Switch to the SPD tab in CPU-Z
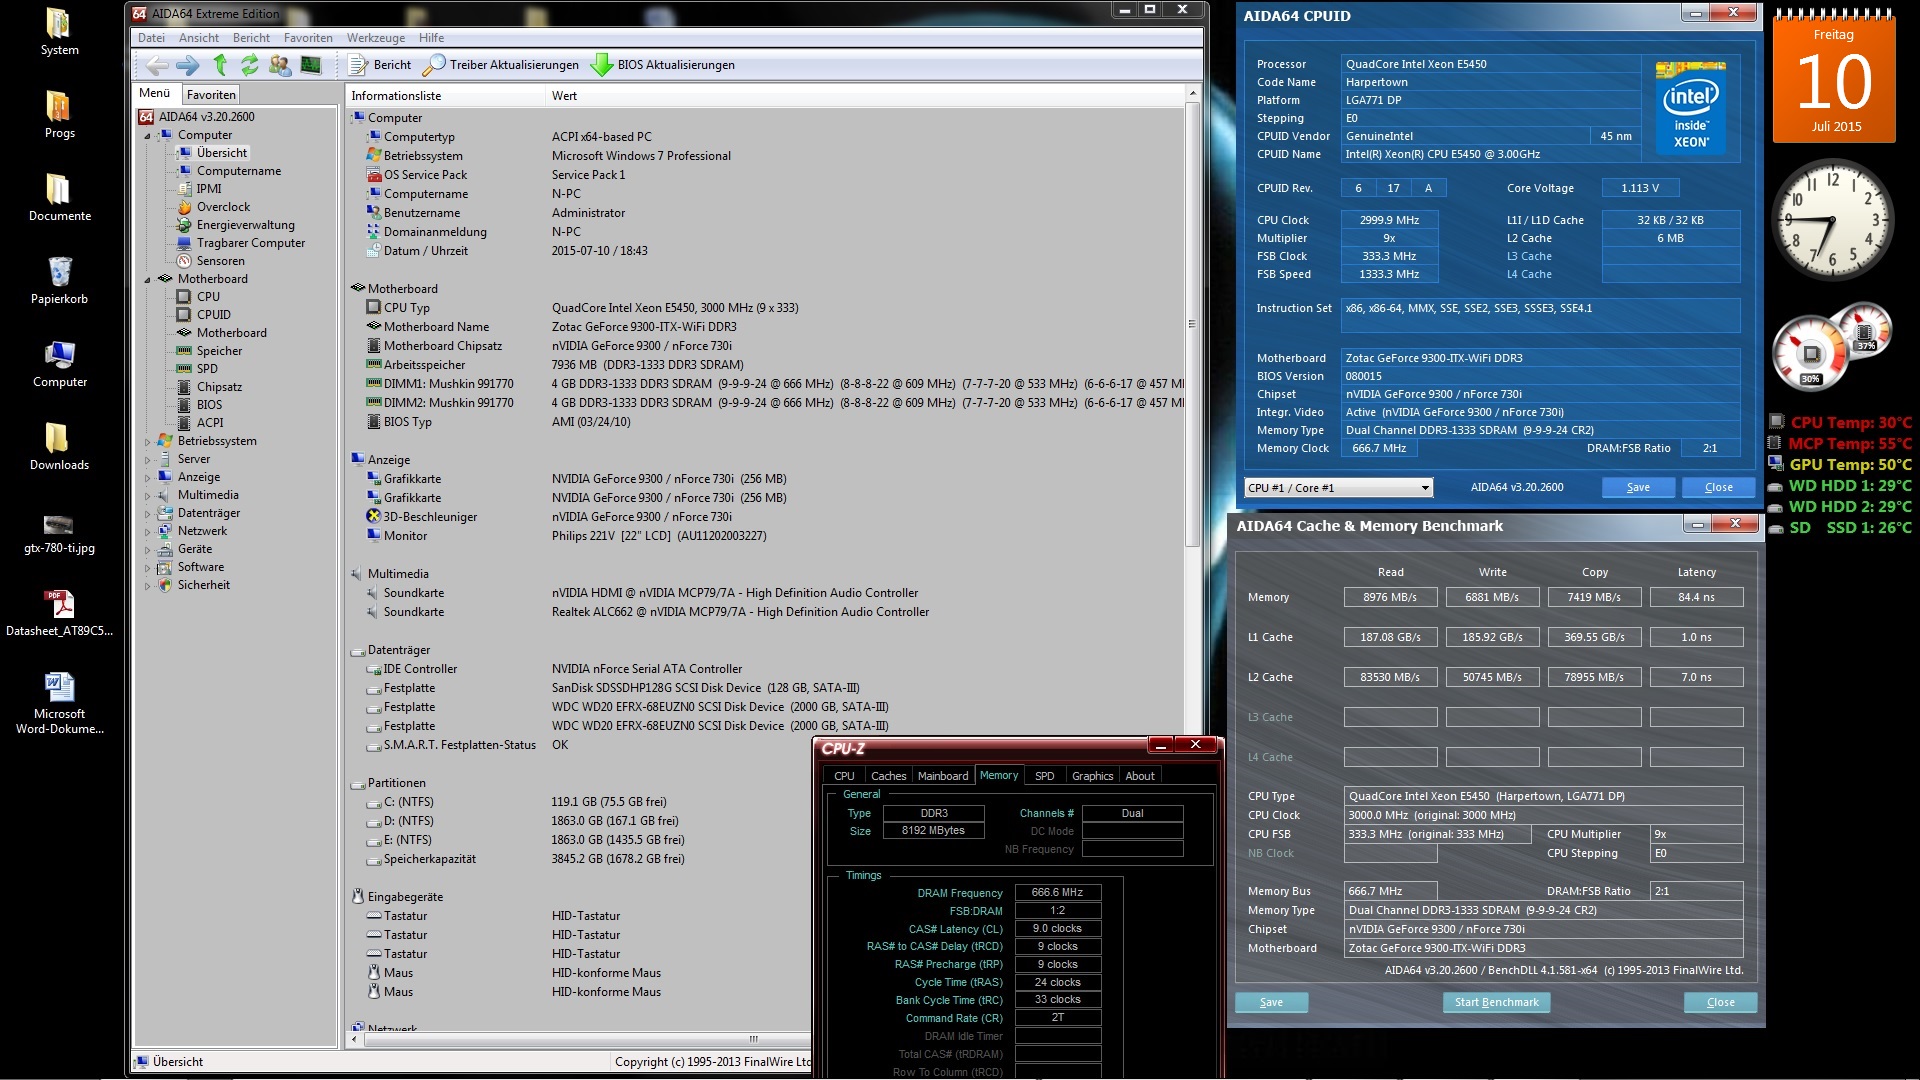The height and width of the screenshot is (1080, 1920). 1044,776
